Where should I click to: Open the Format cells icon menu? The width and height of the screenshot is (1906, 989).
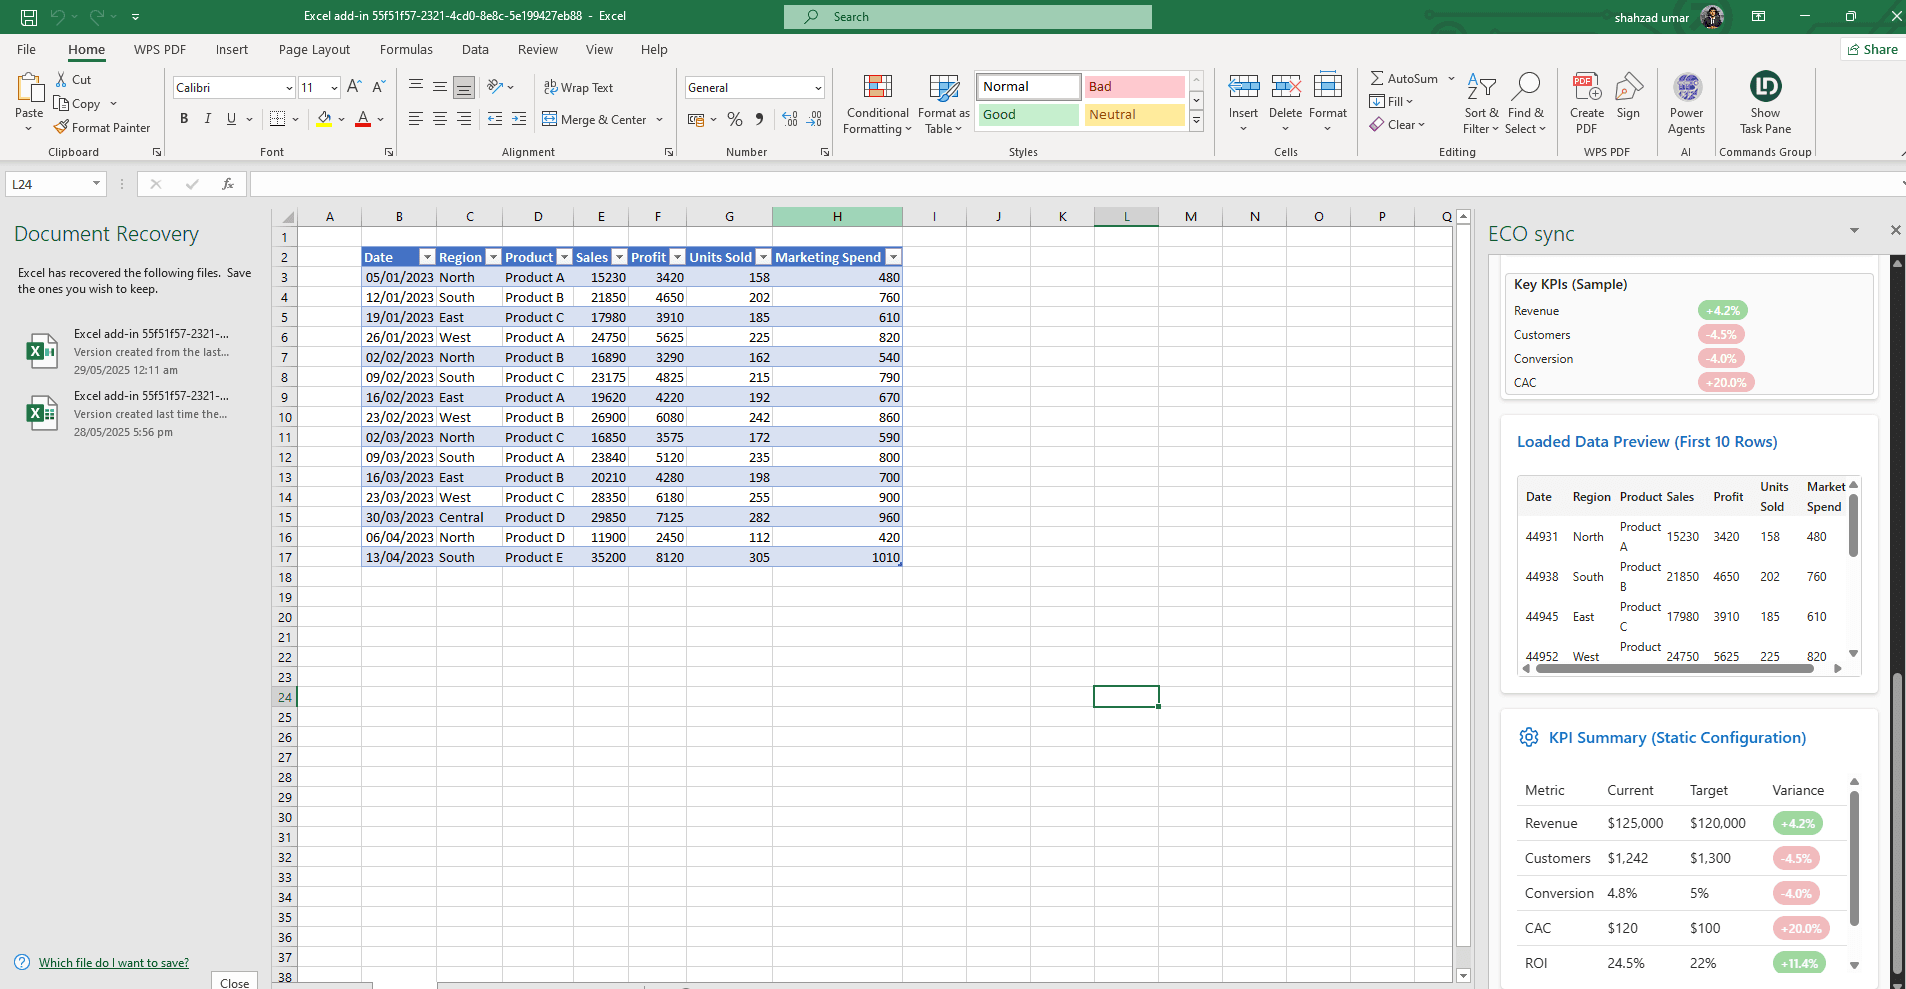pyautogui.click(x=1328, y=86)
